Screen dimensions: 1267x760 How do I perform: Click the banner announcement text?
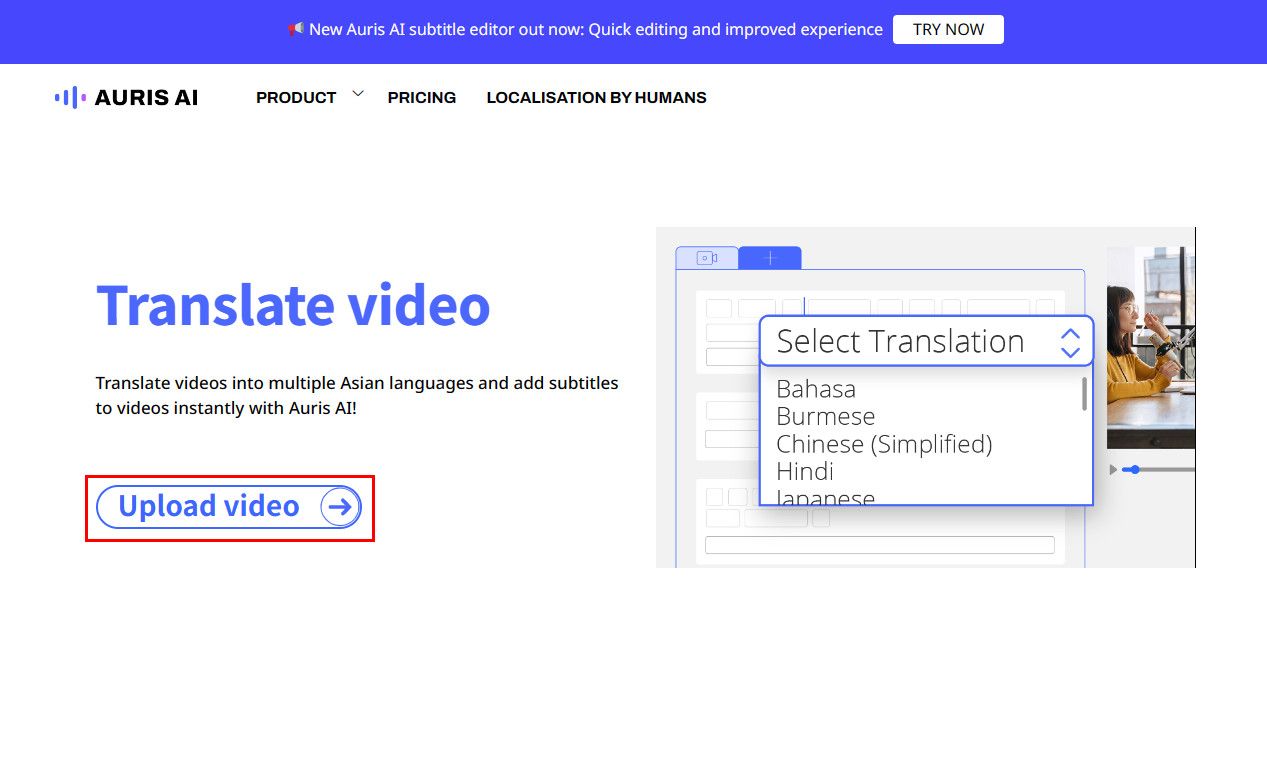596,30
